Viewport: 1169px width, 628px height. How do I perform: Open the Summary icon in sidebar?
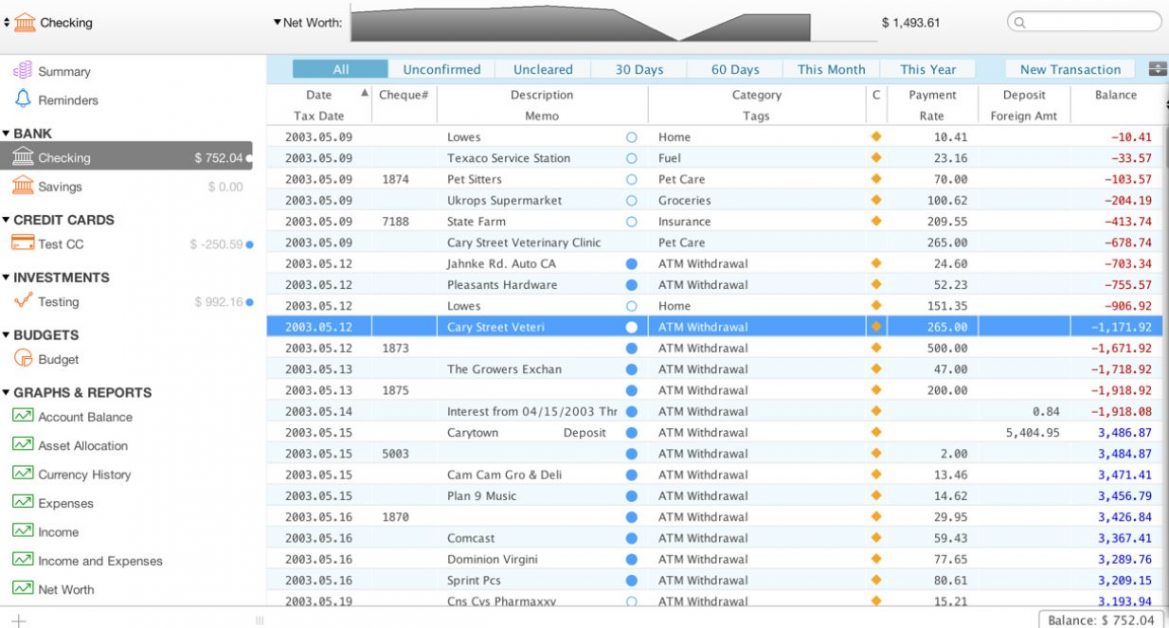pos(22,71)
